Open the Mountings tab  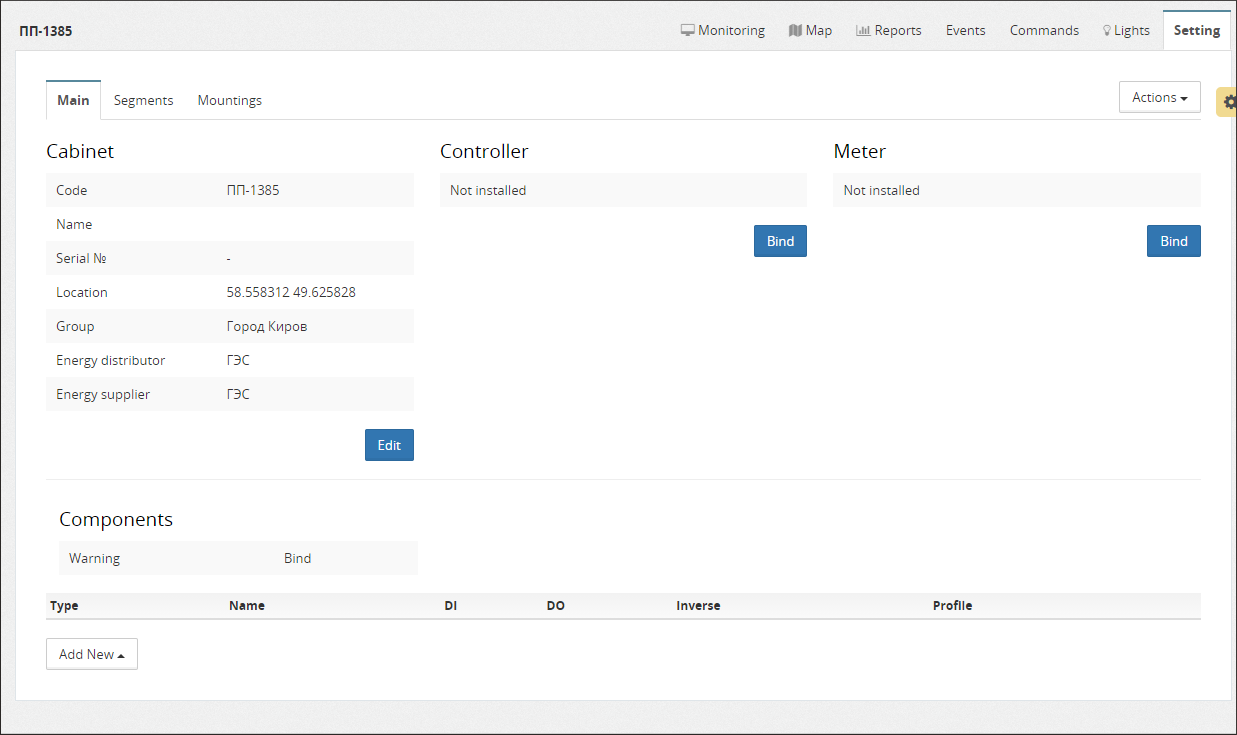pos(229,100)
